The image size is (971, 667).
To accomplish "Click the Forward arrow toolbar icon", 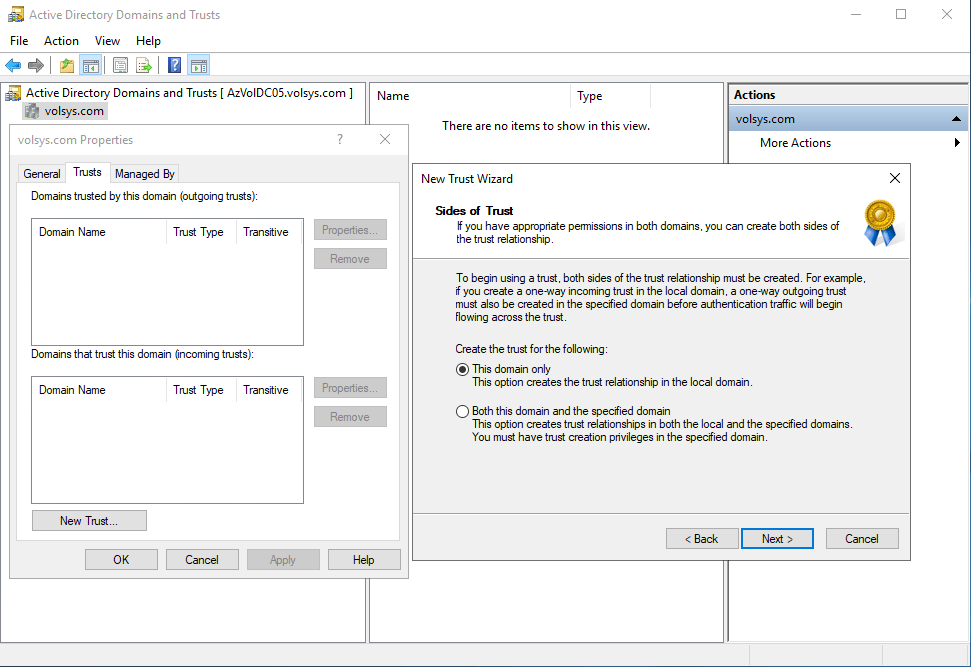I will [x=36, y=66].
